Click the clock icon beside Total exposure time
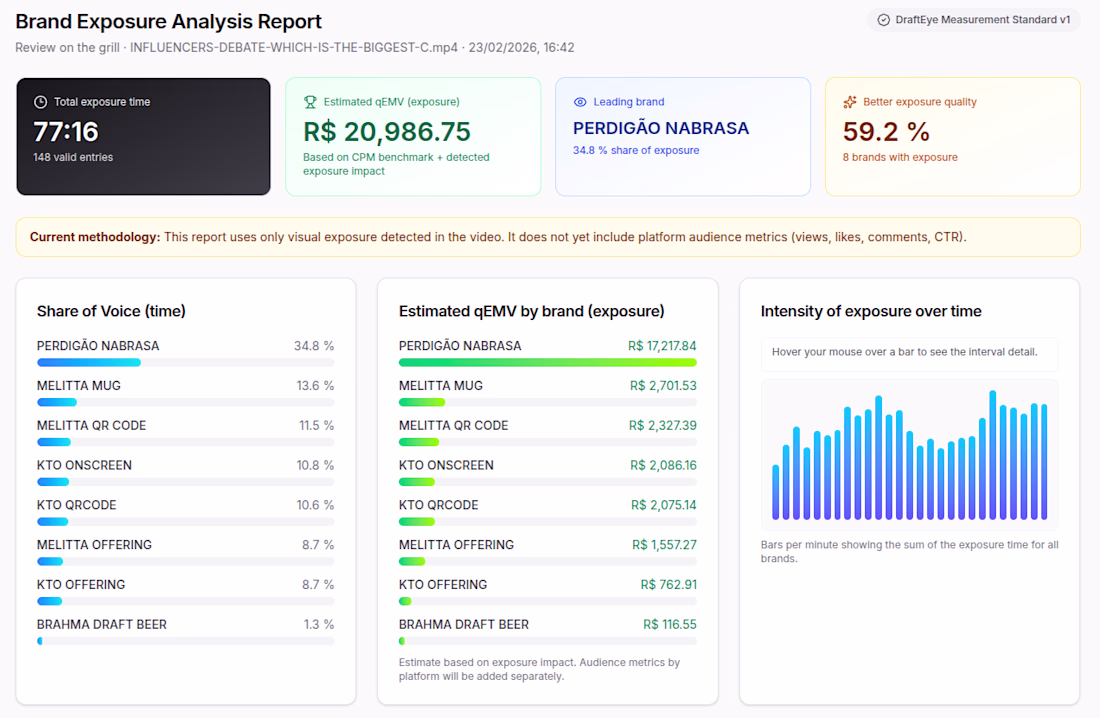 40,102
